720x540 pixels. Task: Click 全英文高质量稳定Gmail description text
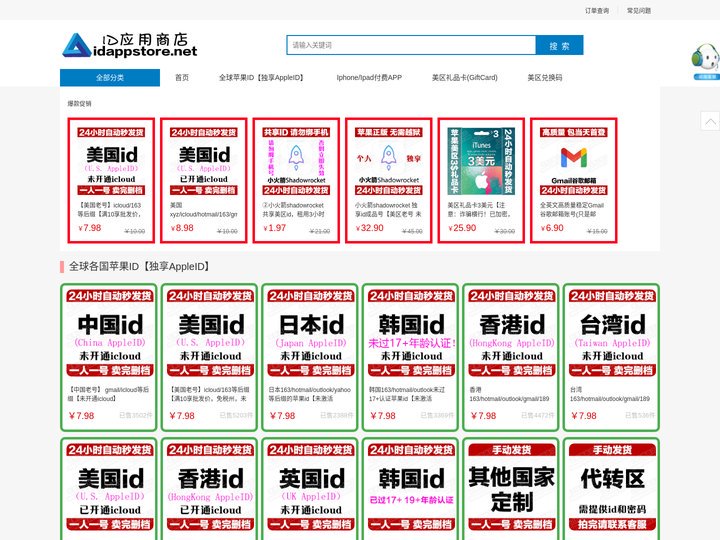572,210
